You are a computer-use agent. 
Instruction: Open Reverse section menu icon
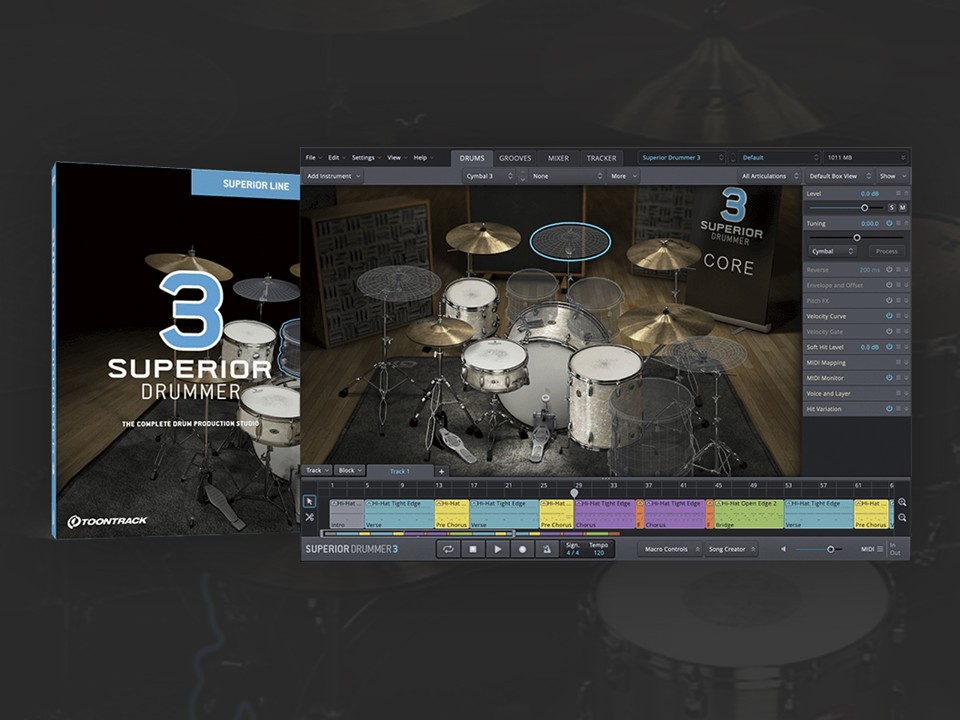[898, 269]
